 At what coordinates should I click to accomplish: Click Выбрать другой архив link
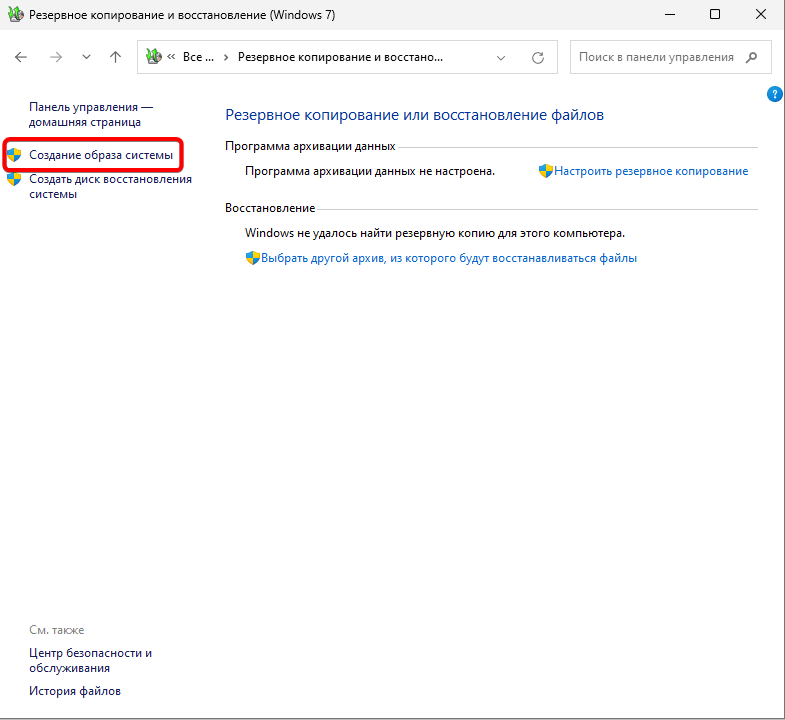tap(449, 258)
